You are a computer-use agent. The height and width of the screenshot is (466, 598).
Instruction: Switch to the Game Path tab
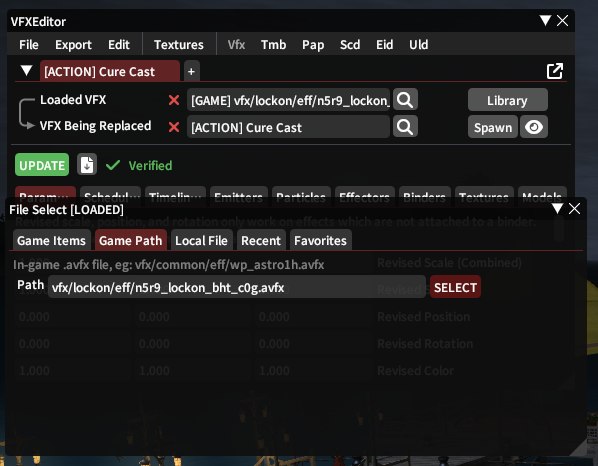click(131, 240)
